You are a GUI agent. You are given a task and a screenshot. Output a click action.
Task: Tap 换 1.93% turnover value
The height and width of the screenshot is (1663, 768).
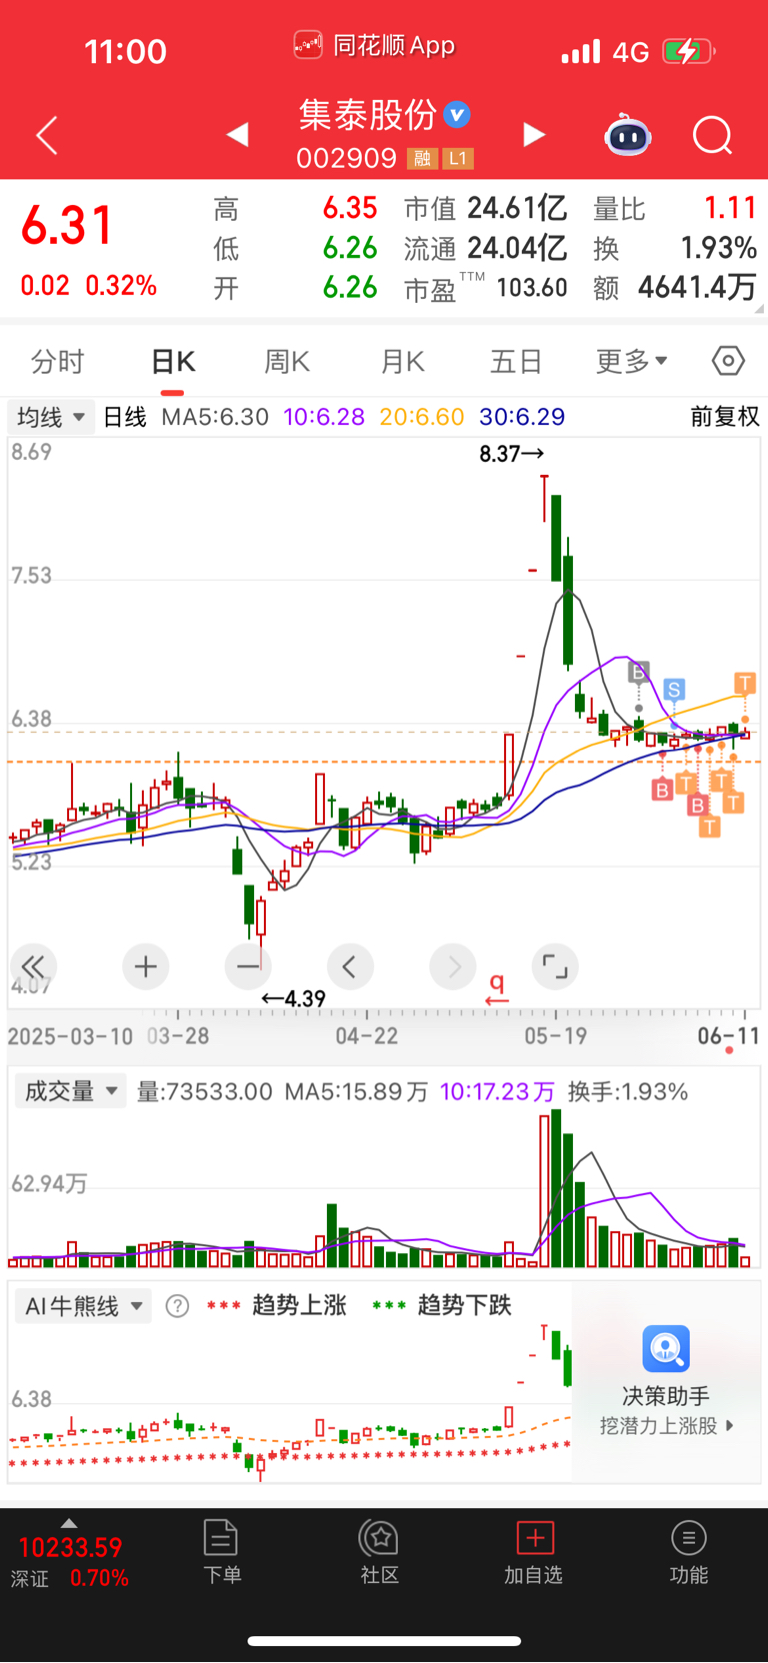pyautogui.click(x=718, y=248)
